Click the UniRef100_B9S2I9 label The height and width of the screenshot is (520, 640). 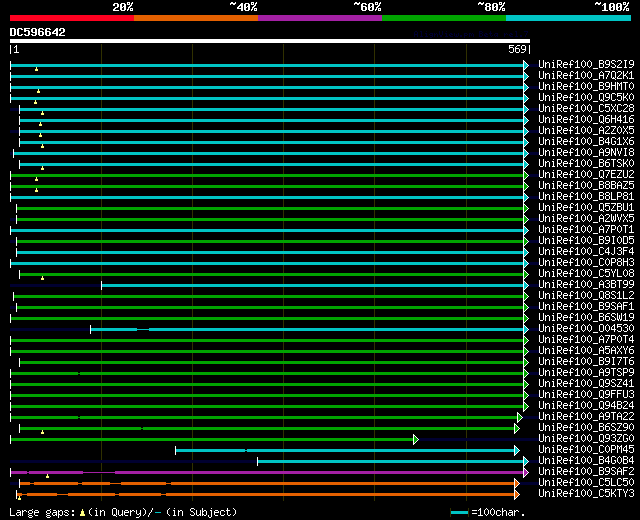(586, 64)
